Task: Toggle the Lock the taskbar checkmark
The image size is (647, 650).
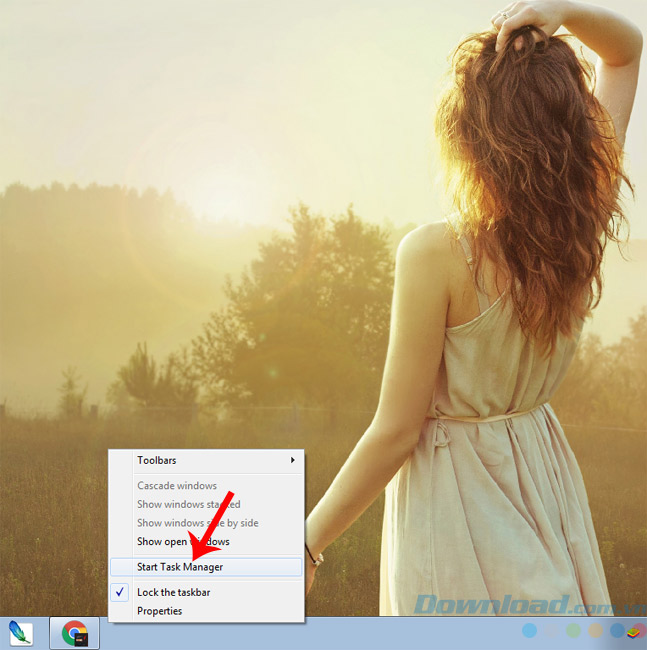Action: coord(120,592)
